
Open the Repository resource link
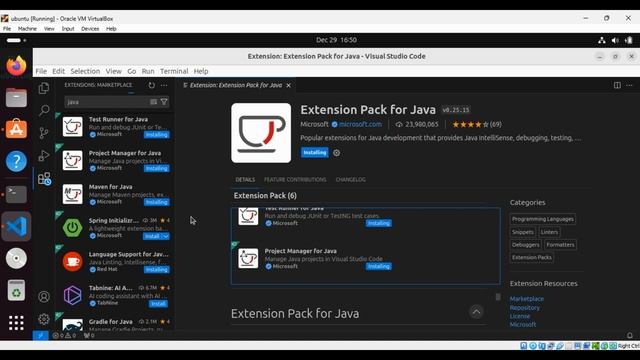pyautogui.click(x=524, y=308)
